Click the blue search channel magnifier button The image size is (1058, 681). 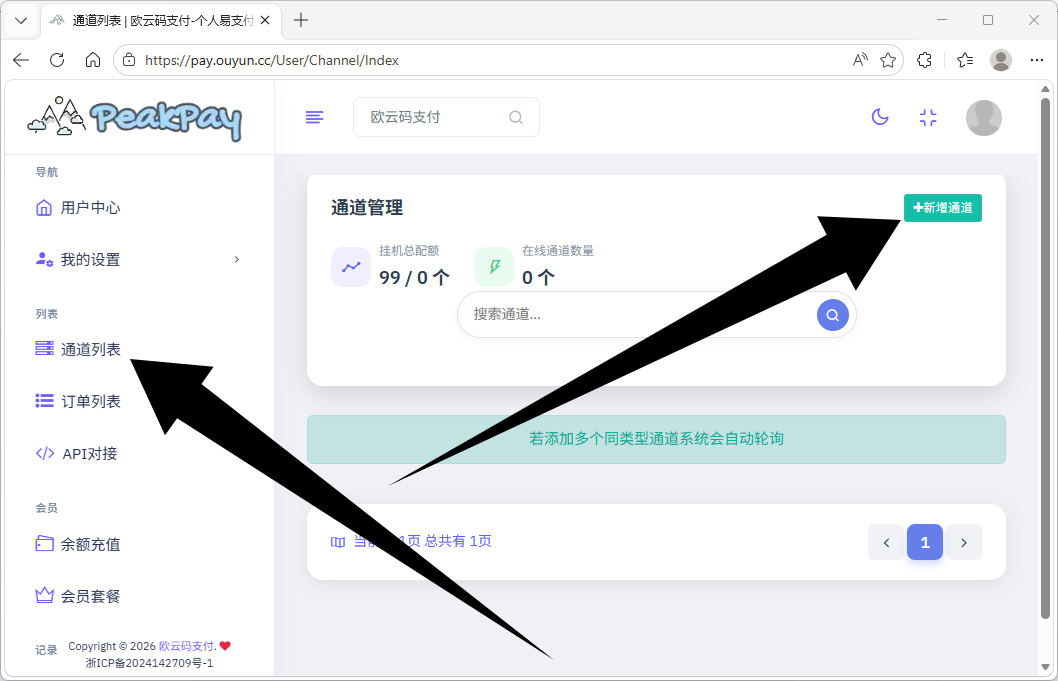(x=832, y=315)
